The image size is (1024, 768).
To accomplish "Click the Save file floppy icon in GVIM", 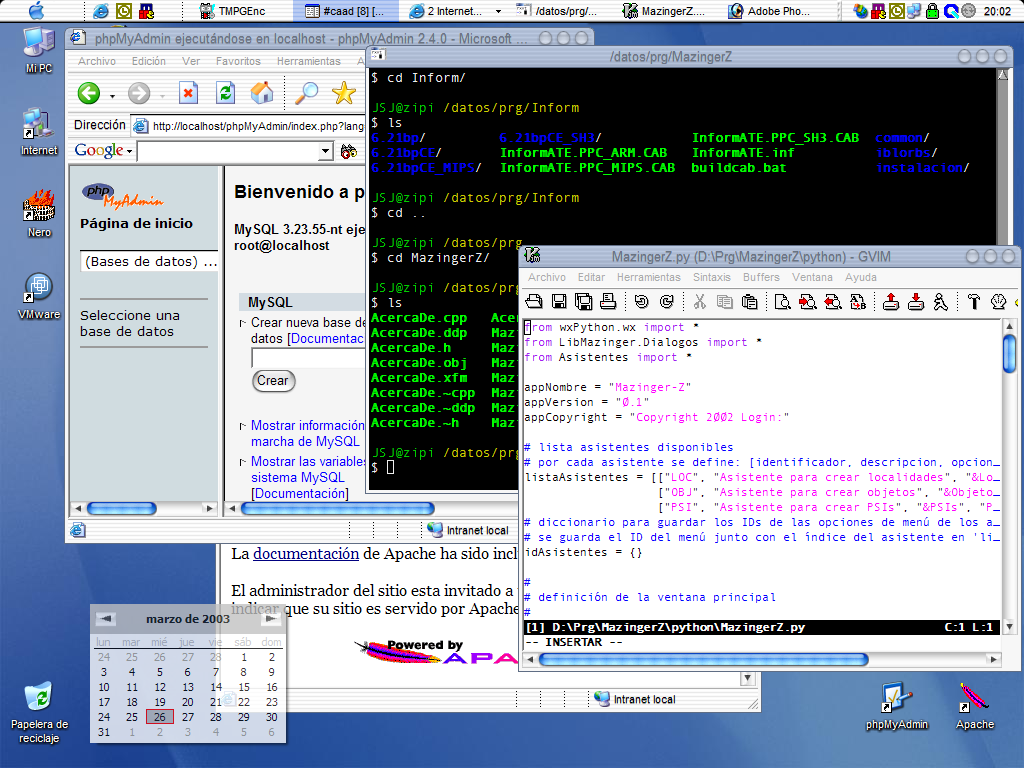I will 559,301.
